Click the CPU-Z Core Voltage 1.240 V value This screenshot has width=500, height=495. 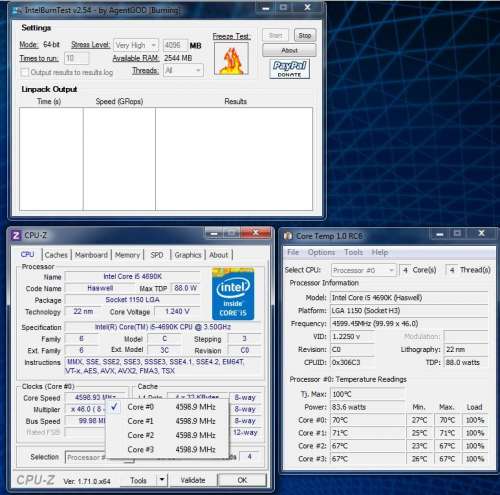tap(177, 312)
